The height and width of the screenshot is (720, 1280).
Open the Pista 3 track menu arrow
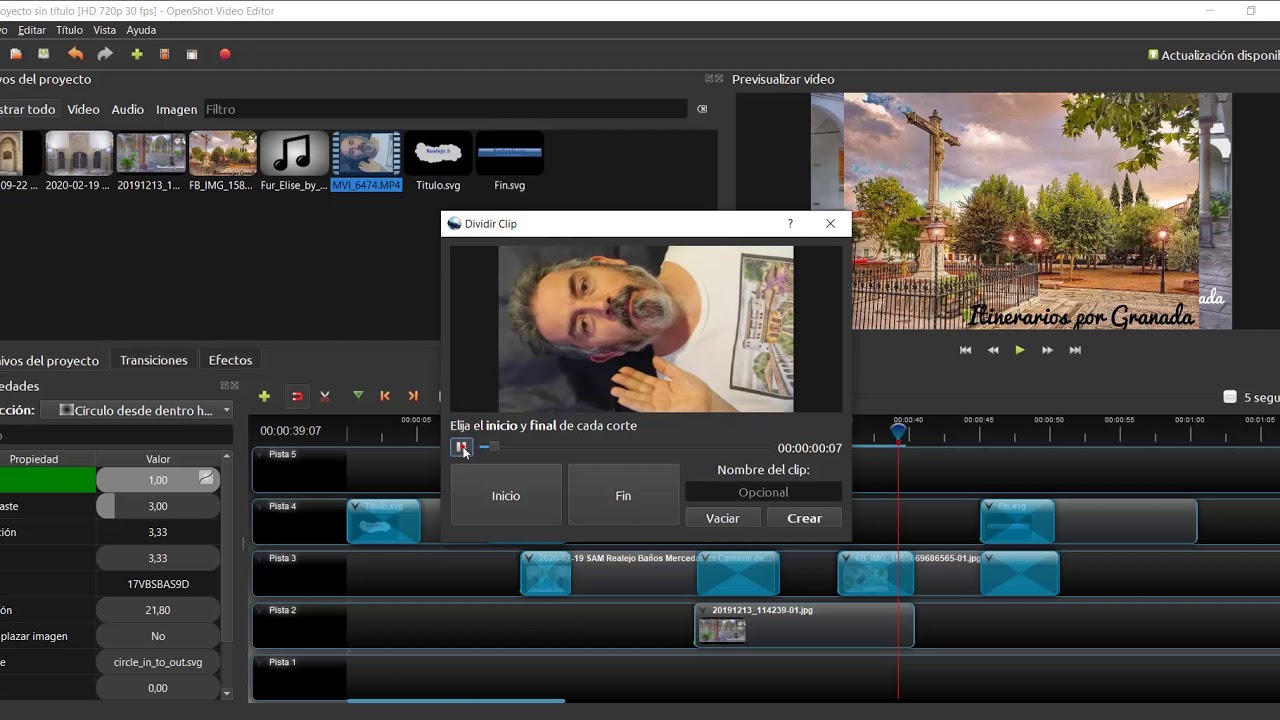pyautogui.click(x=261, y=558)
